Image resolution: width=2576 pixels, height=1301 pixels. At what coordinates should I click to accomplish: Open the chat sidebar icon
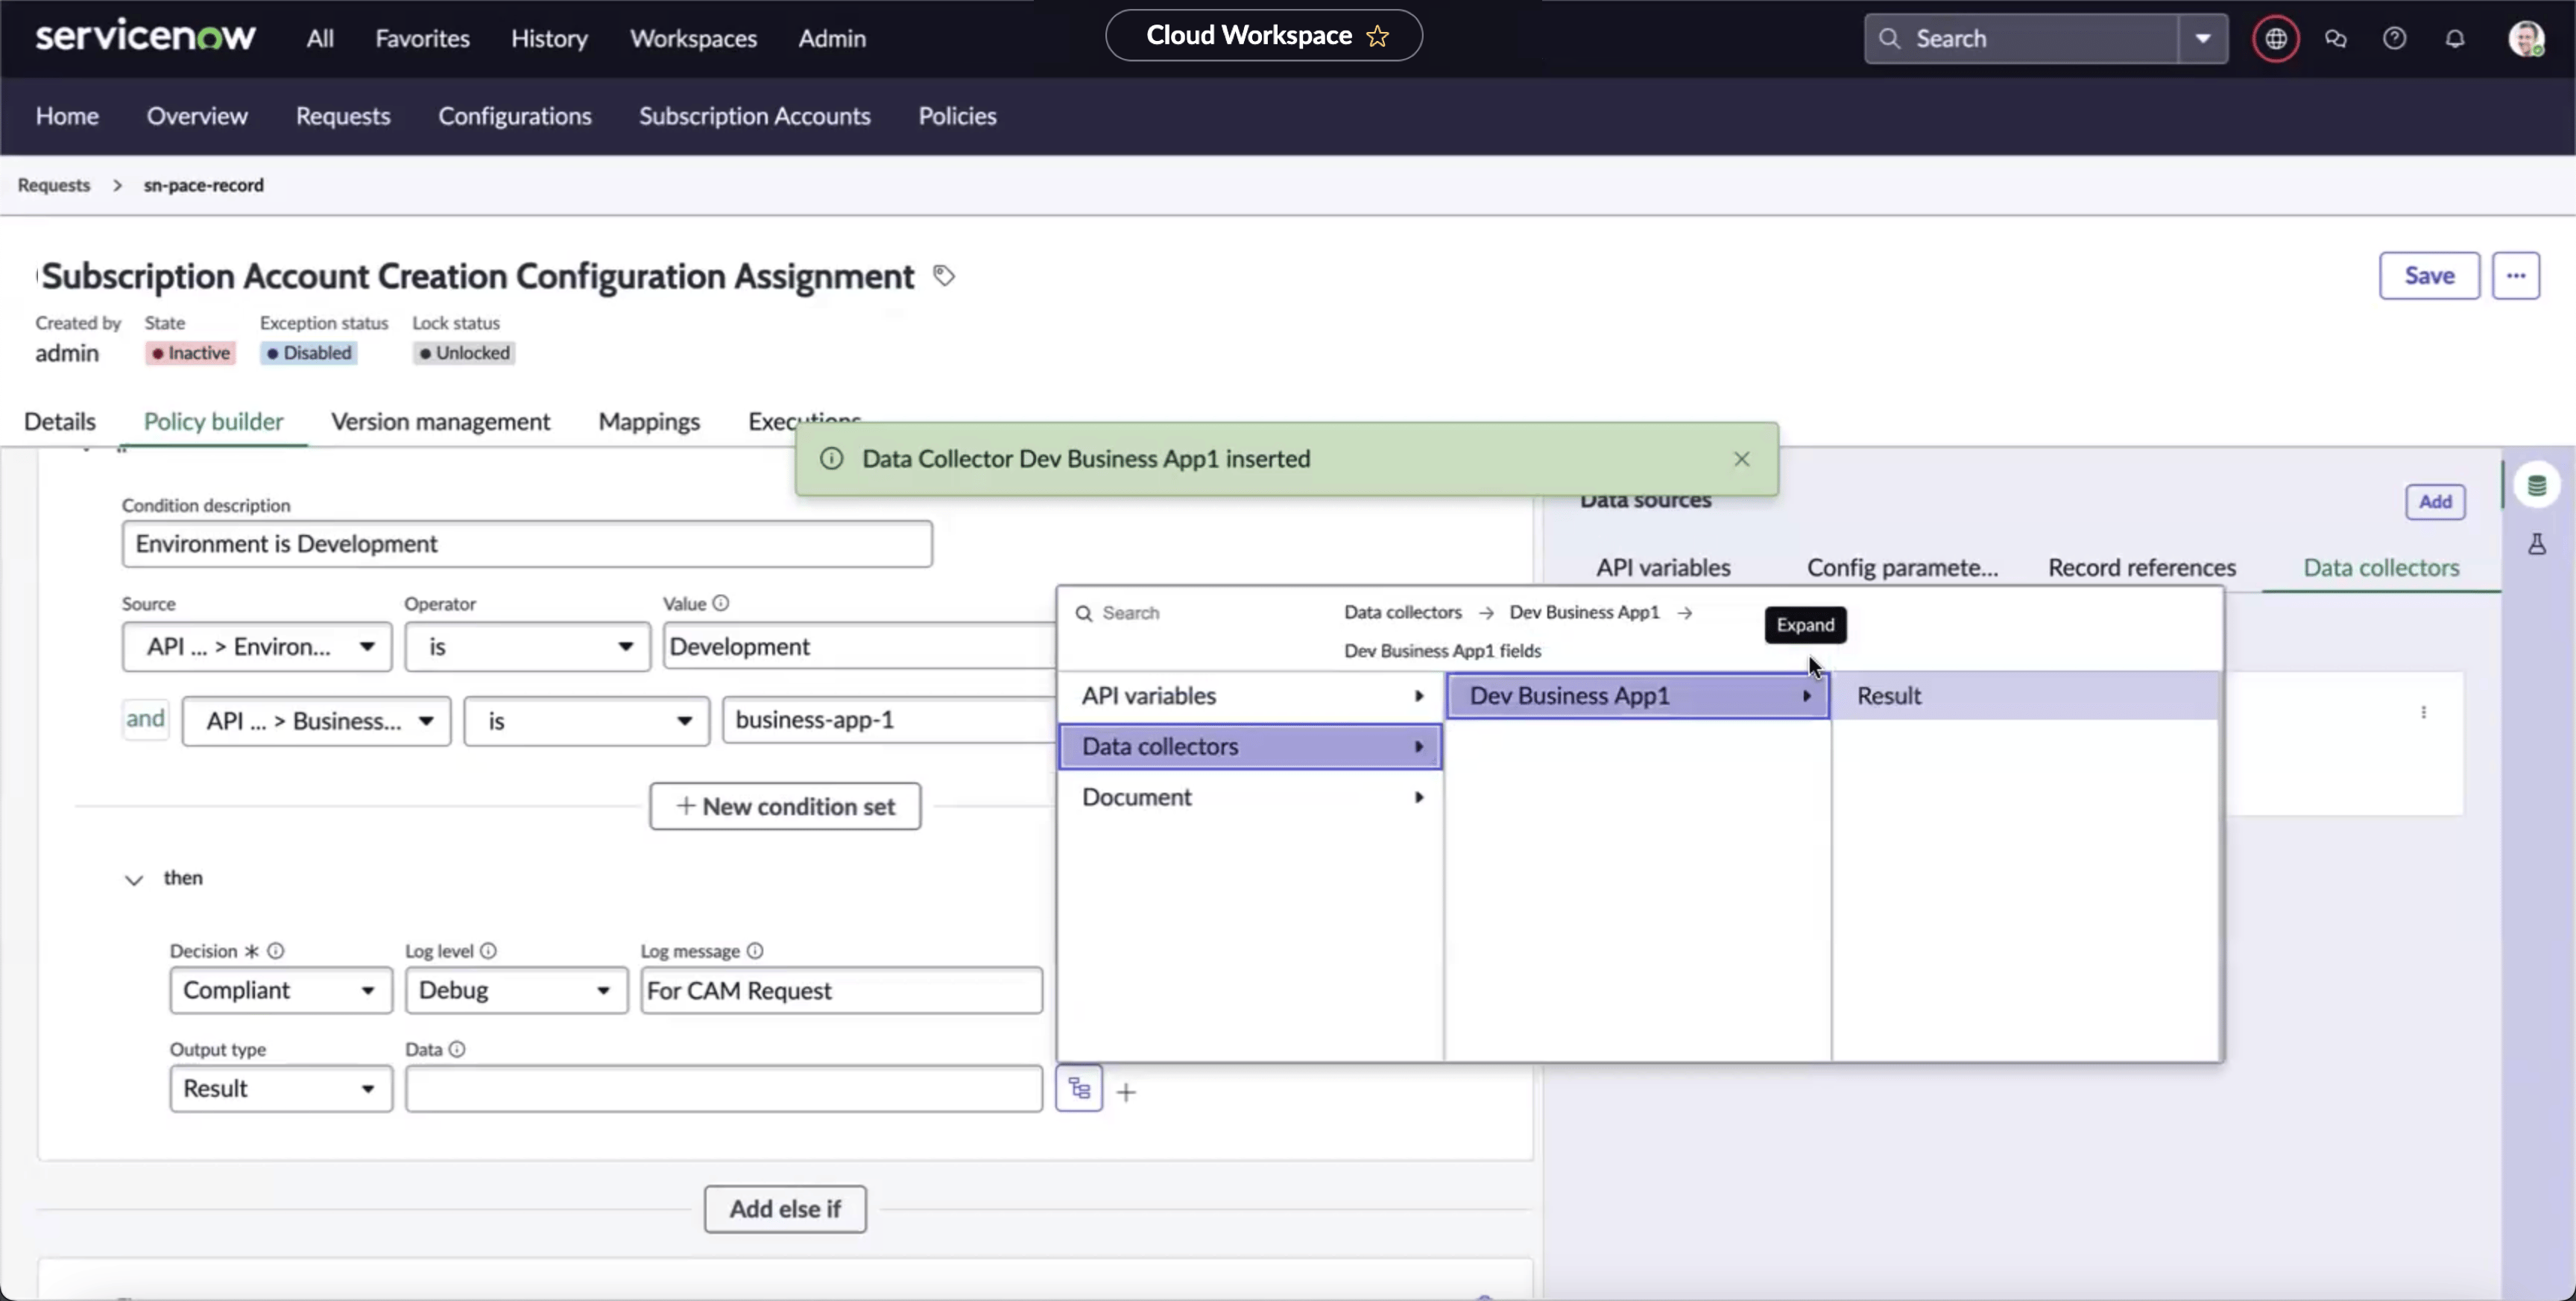tap(2336, 38)
